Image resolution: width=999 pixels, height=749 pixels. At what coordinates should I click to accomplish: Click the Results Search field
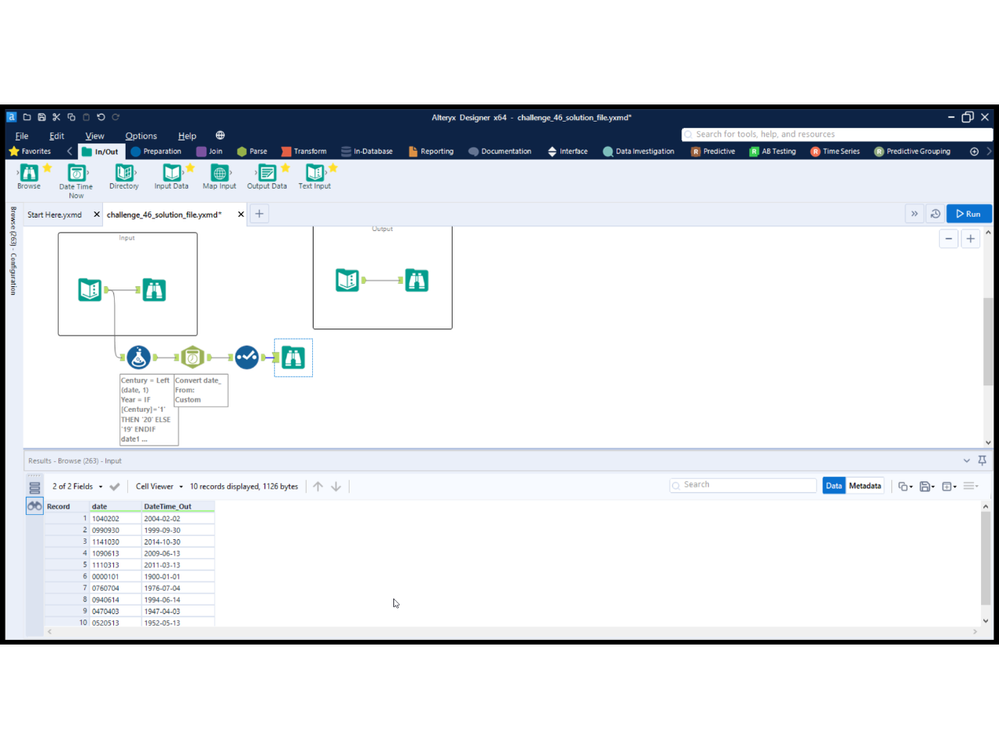click(743, 485)
